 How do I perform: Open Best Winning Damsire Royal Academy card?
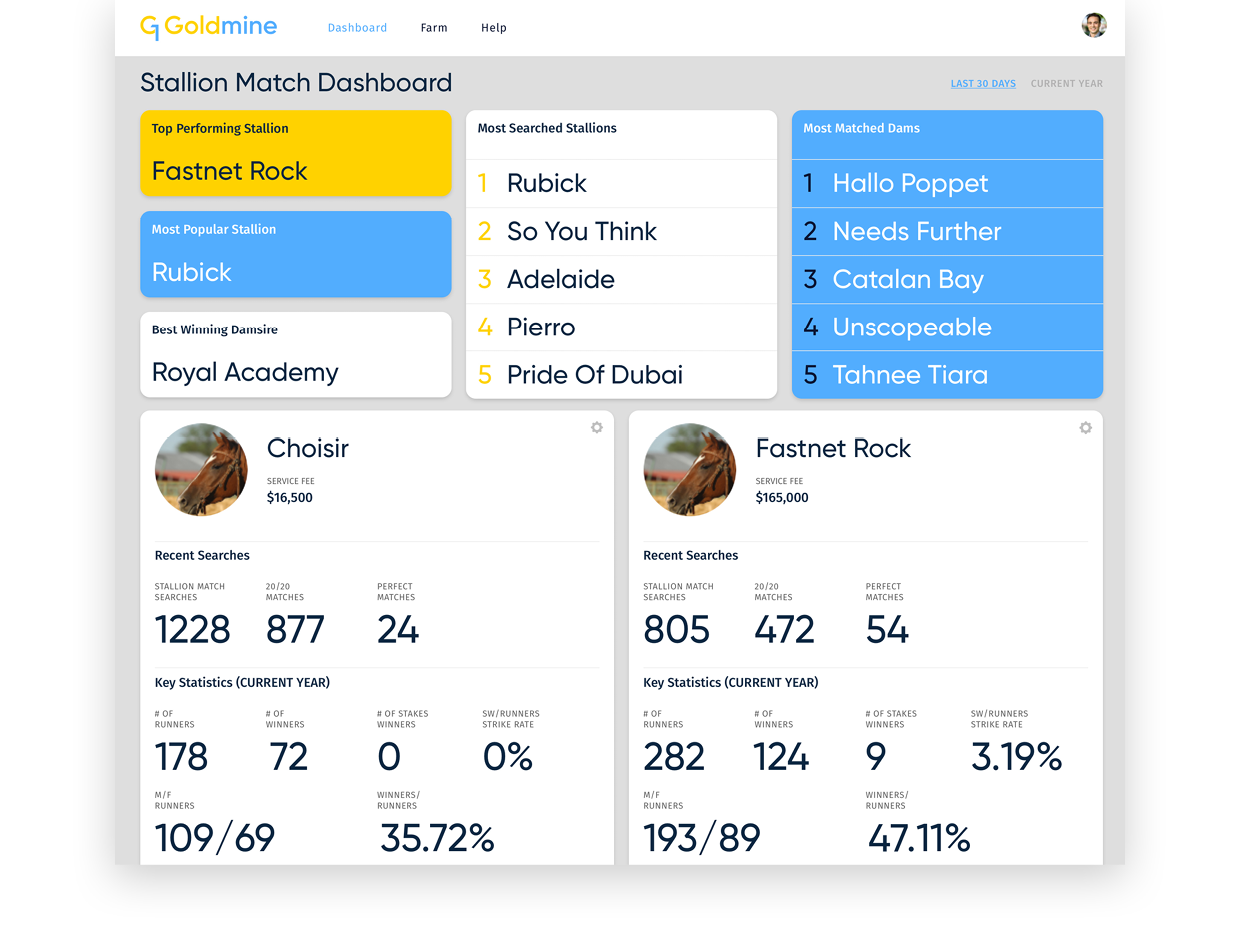point(296,354)
